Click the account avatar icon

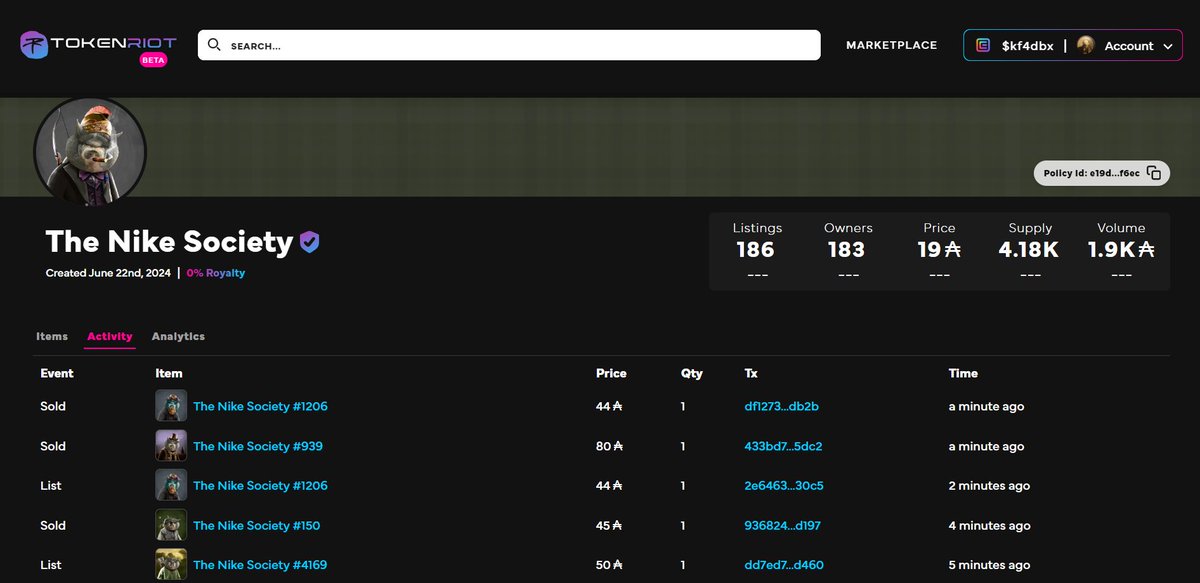pyautogui.click(x=1086, y=45)
